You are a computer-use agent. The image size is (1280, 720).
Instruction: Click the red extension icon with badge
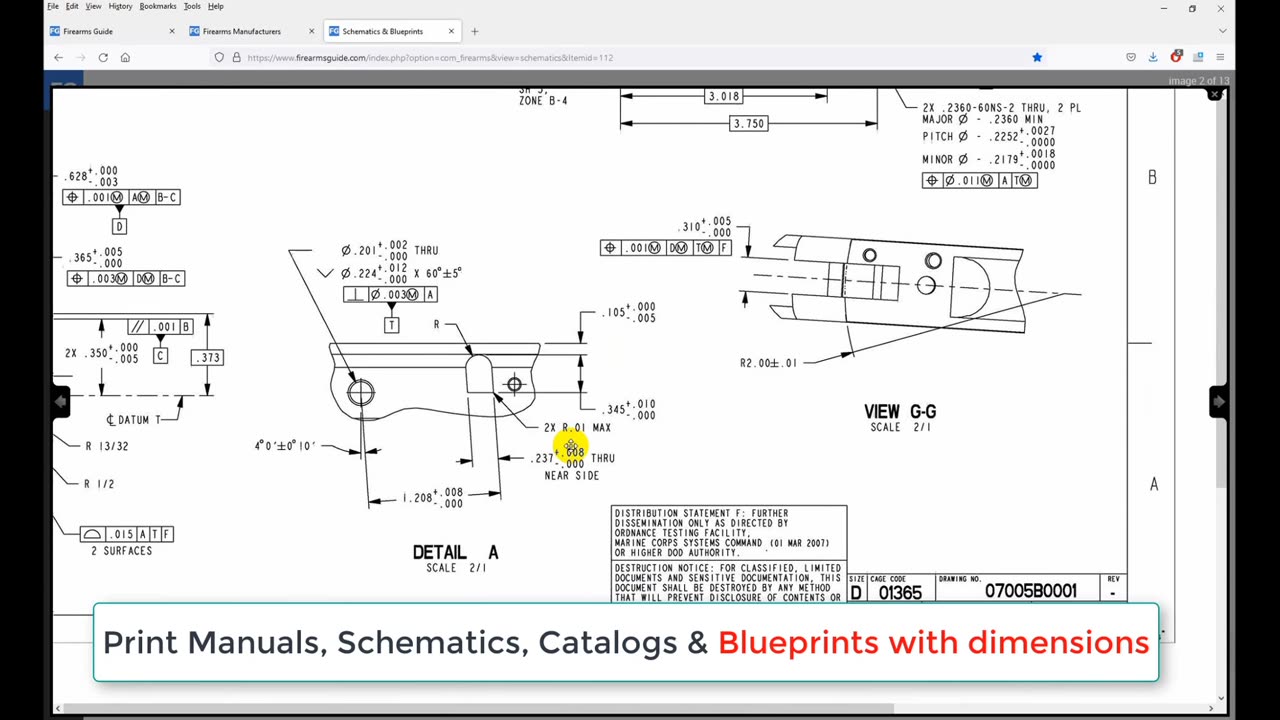pyautogui.click(x=1176, y=57)
